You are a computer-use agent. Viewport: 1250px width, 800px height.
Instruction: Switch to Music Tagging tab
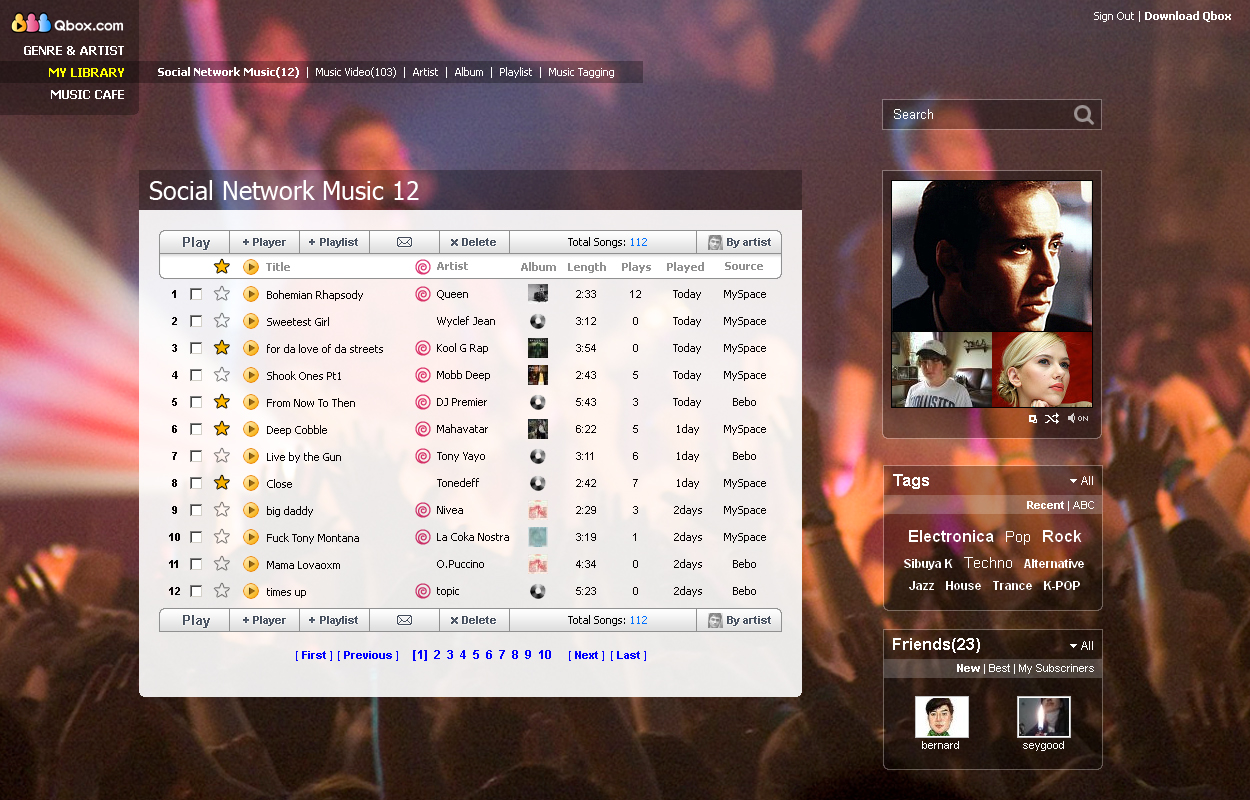tap(581, 72)
